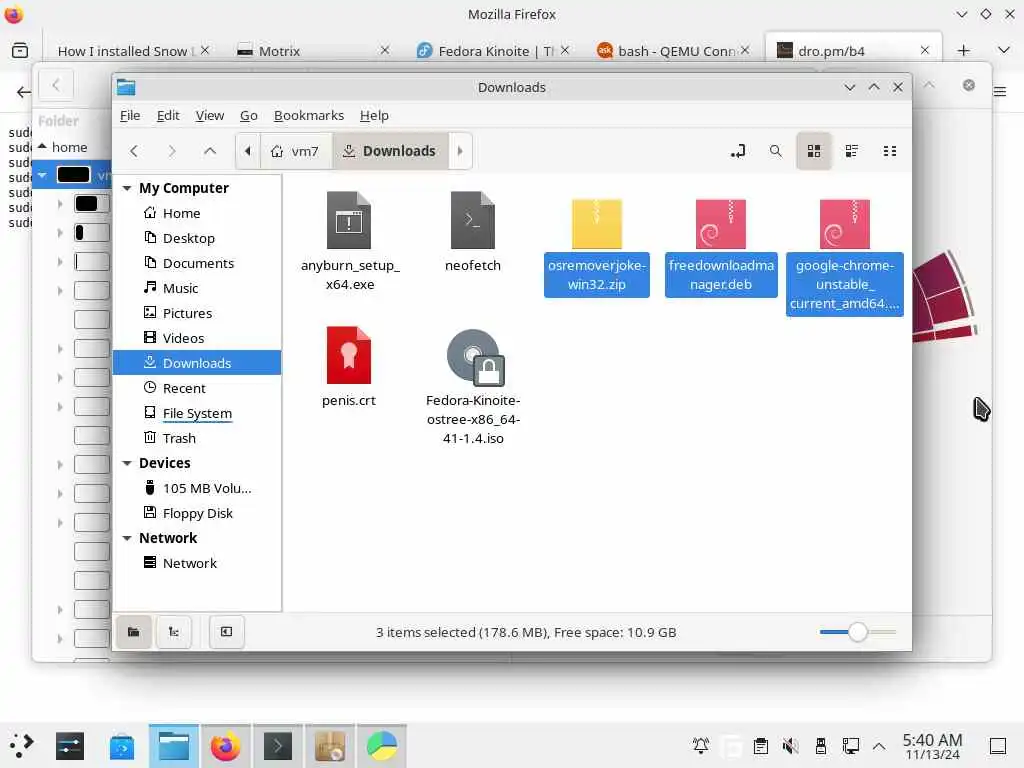The height and width of the screenshot is (768, 1024).
Task: Launch Firefox from the taskbar
Action: pos(225,746)
